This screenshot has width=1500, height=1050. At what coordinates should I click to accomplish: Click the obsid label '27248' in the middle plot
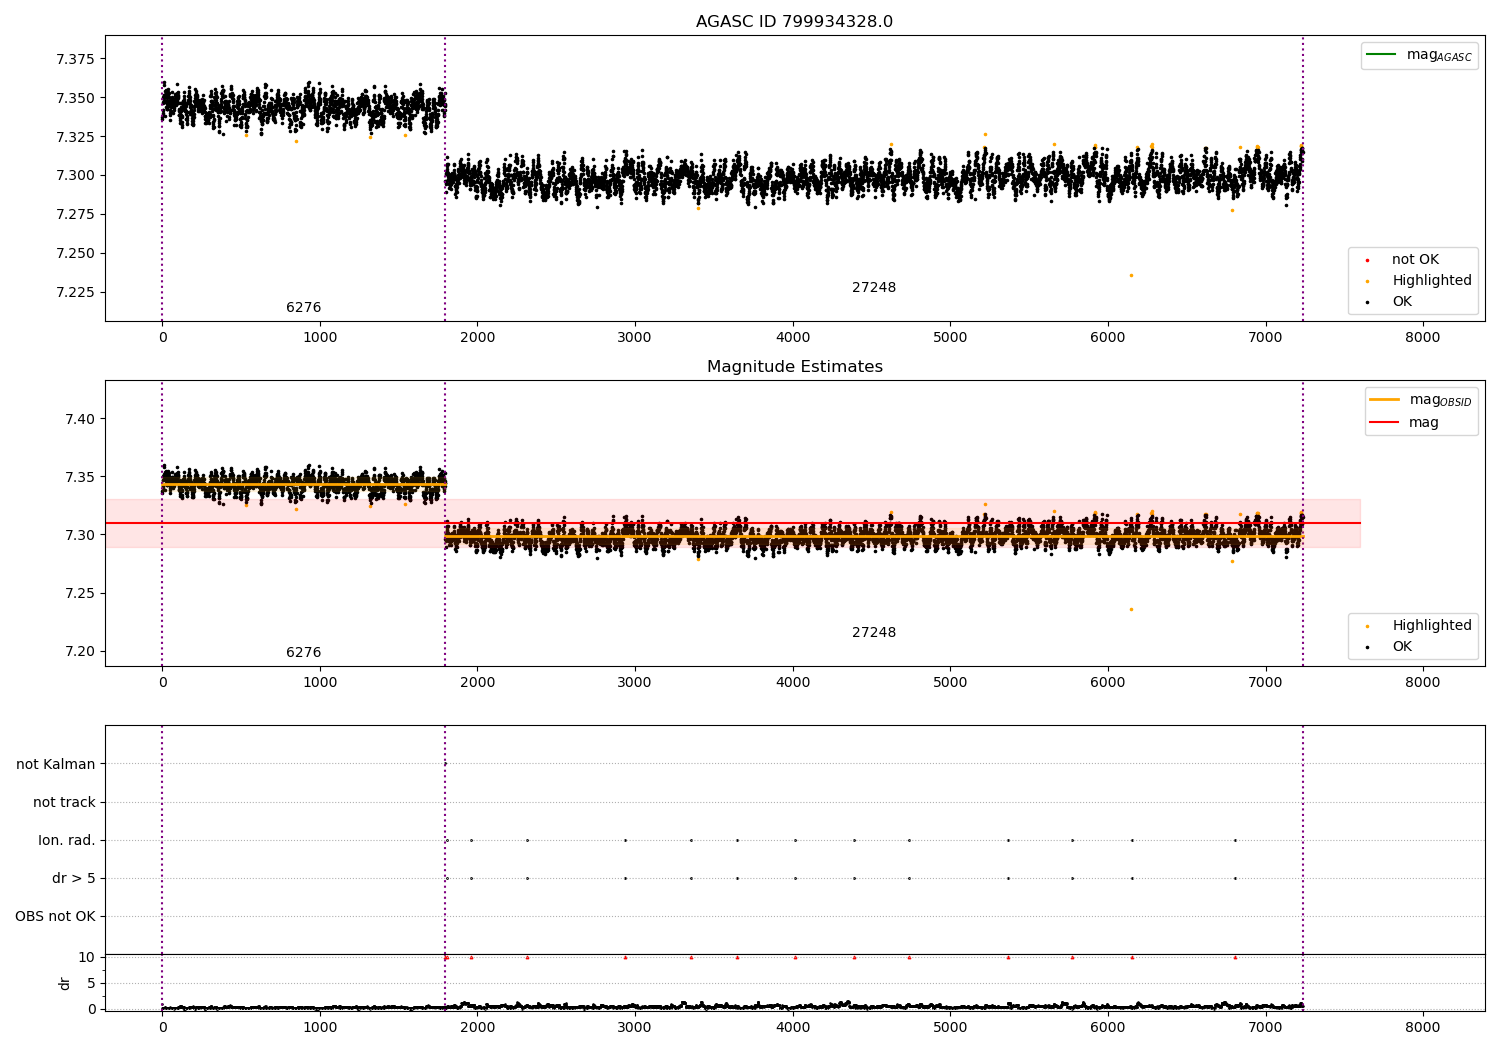pyautogui.click(x=874, y=633)
